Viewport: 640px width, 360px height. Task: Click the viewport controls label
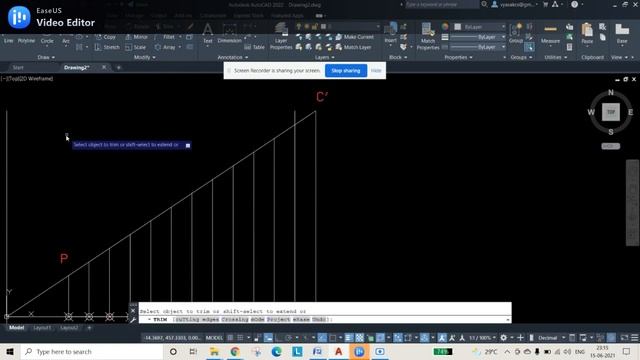27,79
